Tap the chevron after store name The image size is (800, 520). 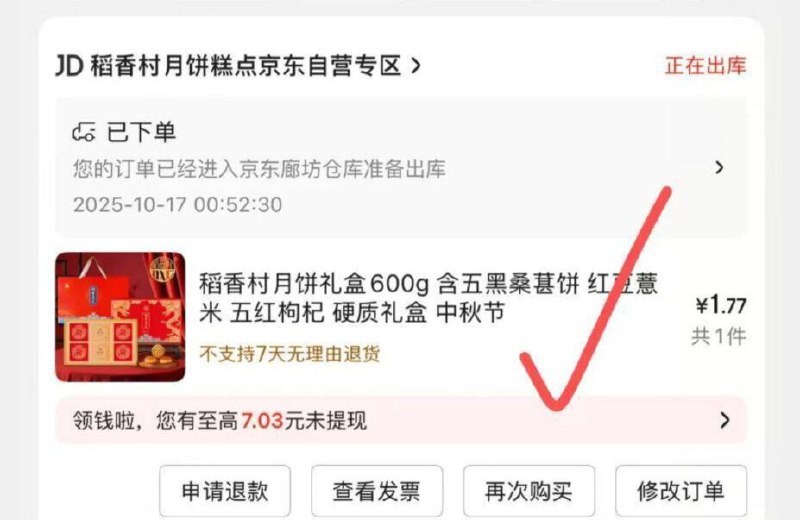tap(416, 66)
